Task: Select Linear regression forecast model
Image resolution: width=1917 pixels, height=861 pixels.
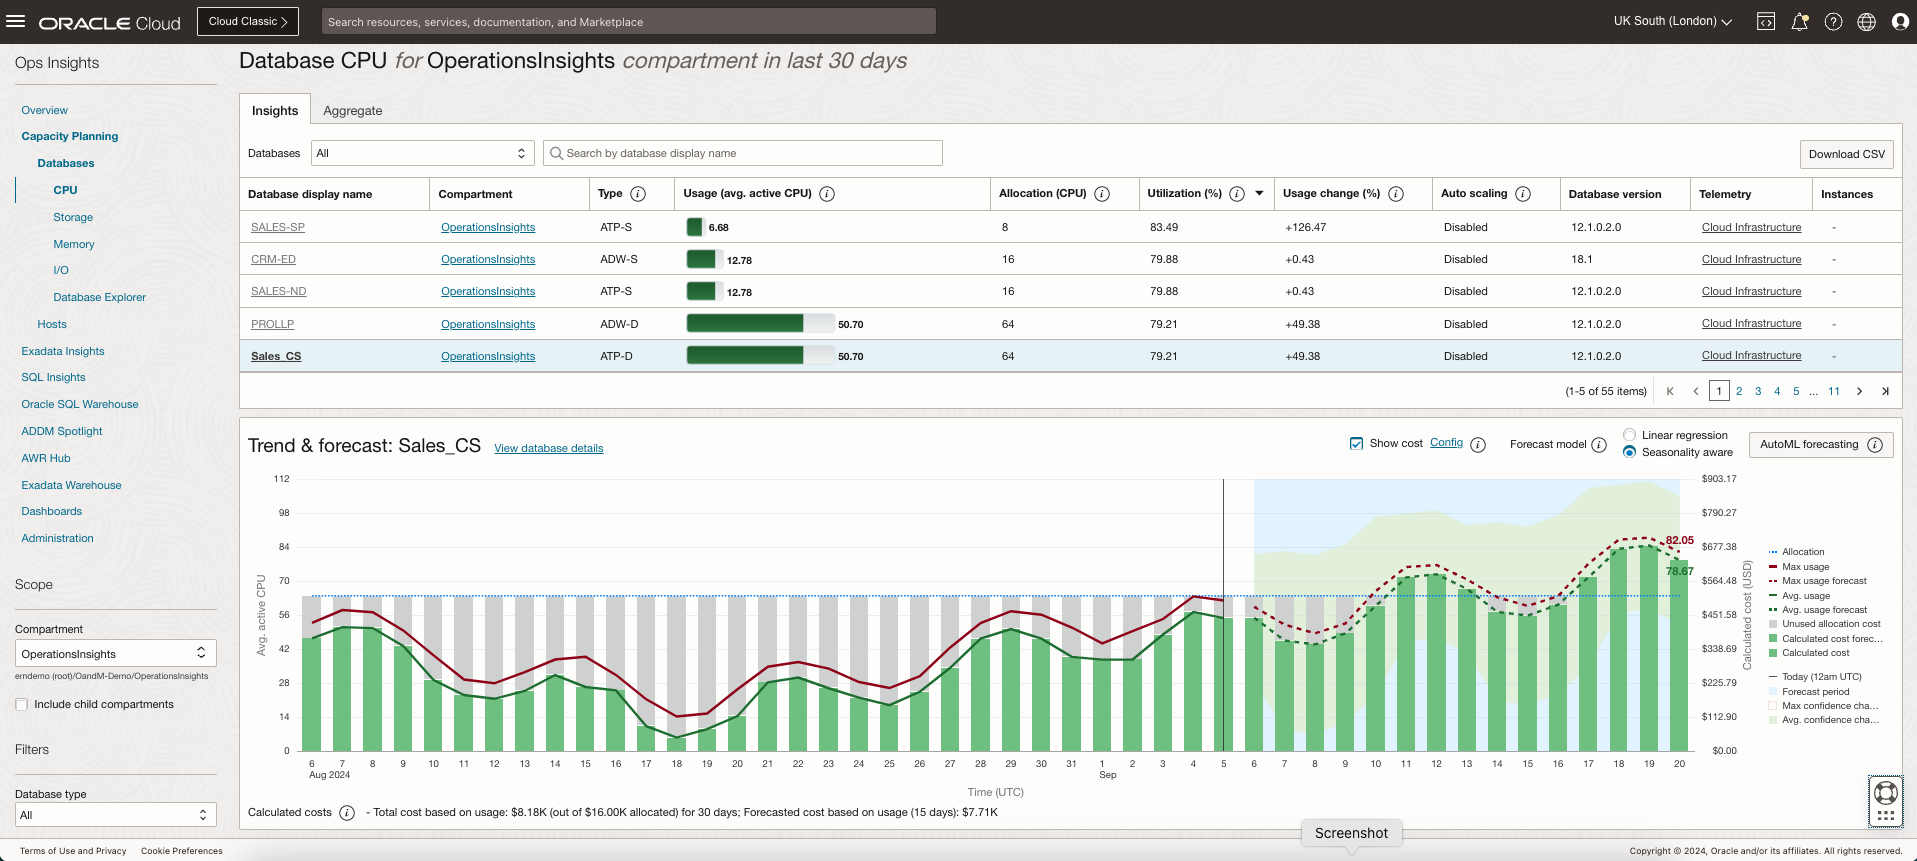Action: (1630, 435)
